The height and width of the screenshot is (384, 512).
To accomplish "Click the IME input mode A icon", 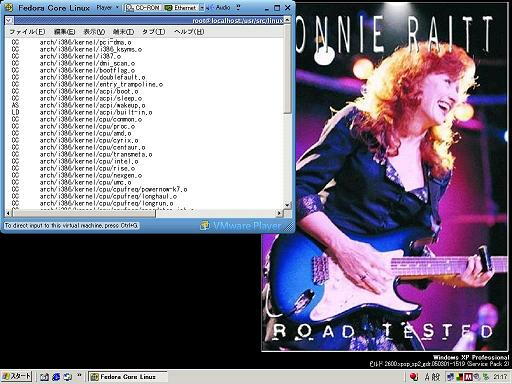I will (428, 377).
